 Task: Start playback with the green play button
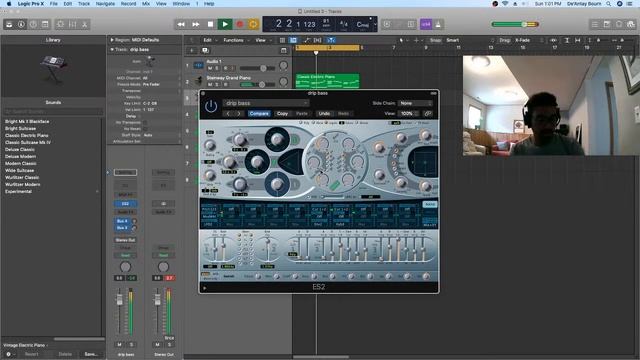(x=225, y=24)
